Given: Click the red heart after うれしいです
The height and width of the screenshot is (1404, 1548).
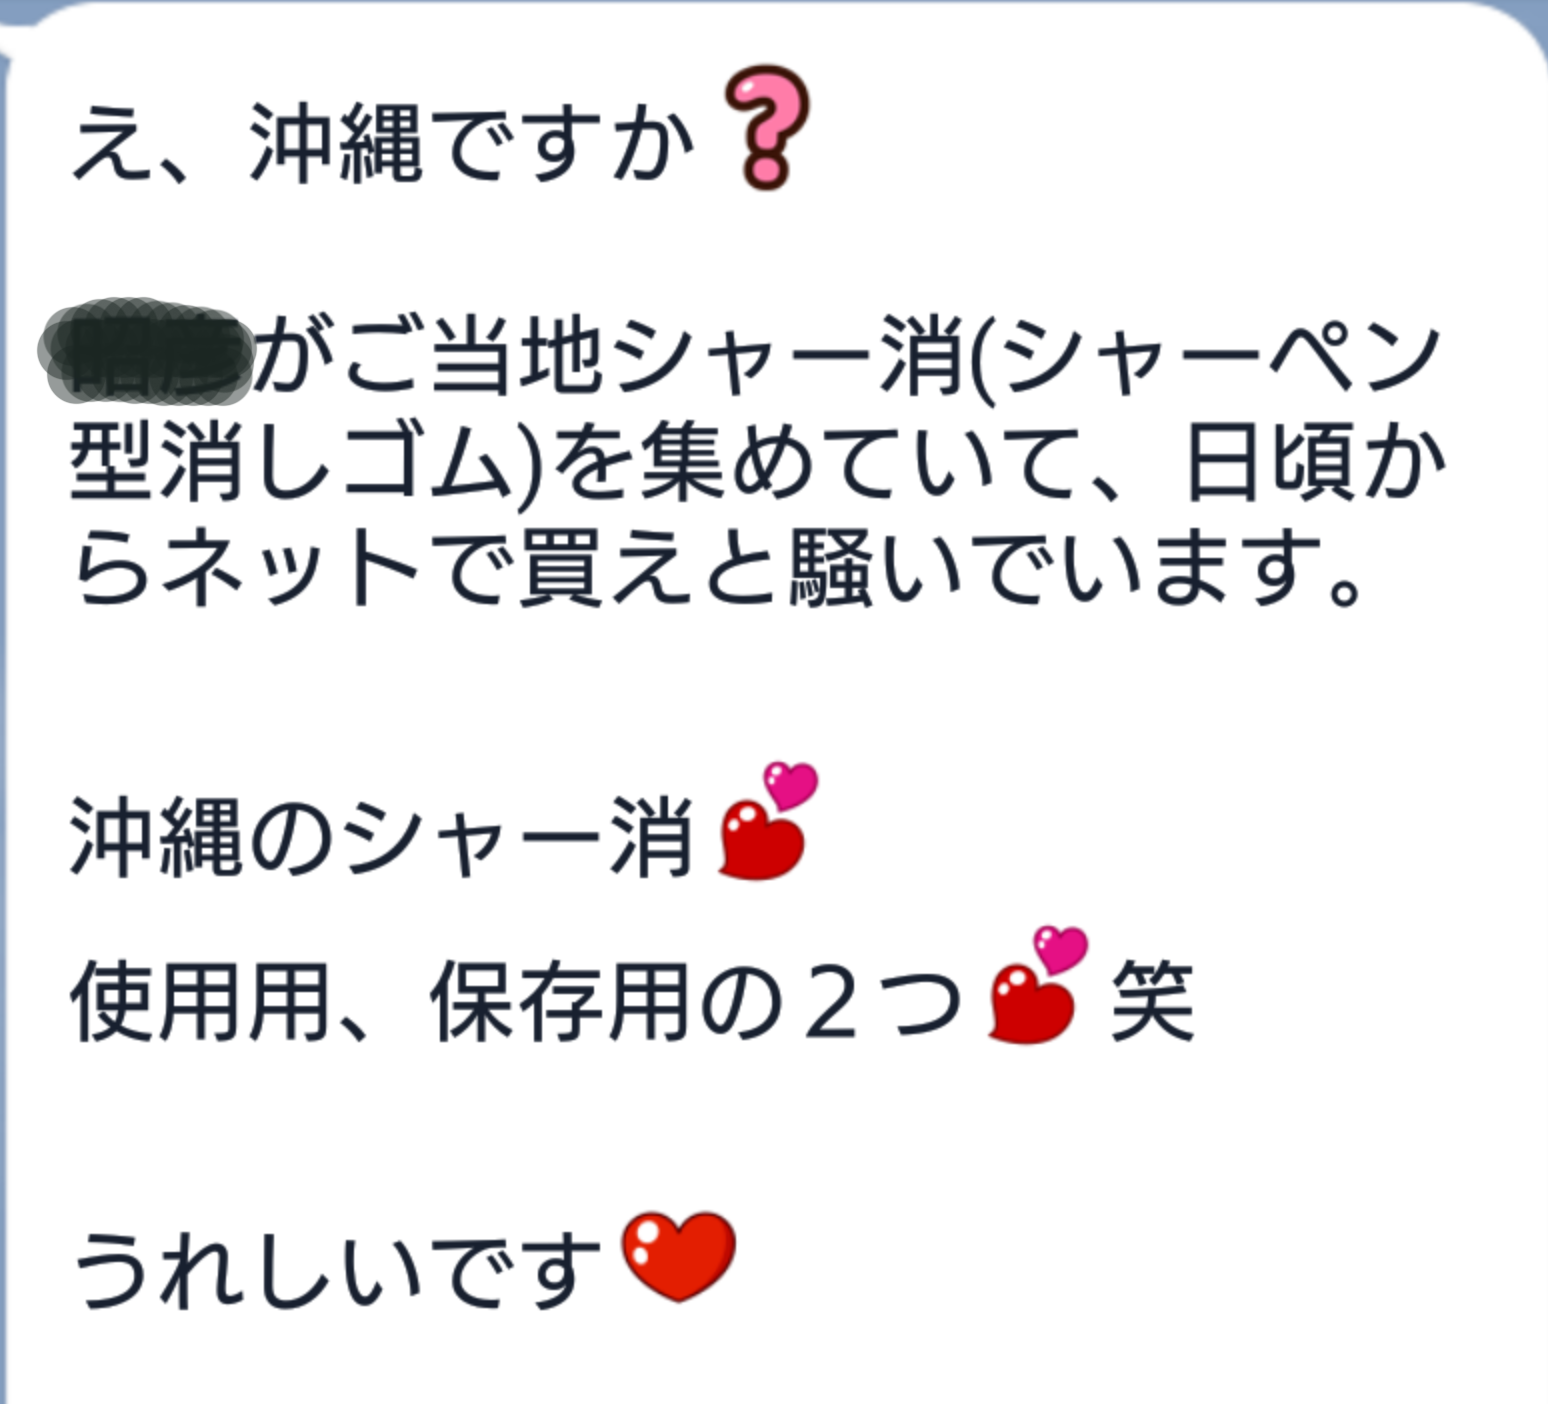Looking at the screenshot, I should click(x=679, y=1256).
